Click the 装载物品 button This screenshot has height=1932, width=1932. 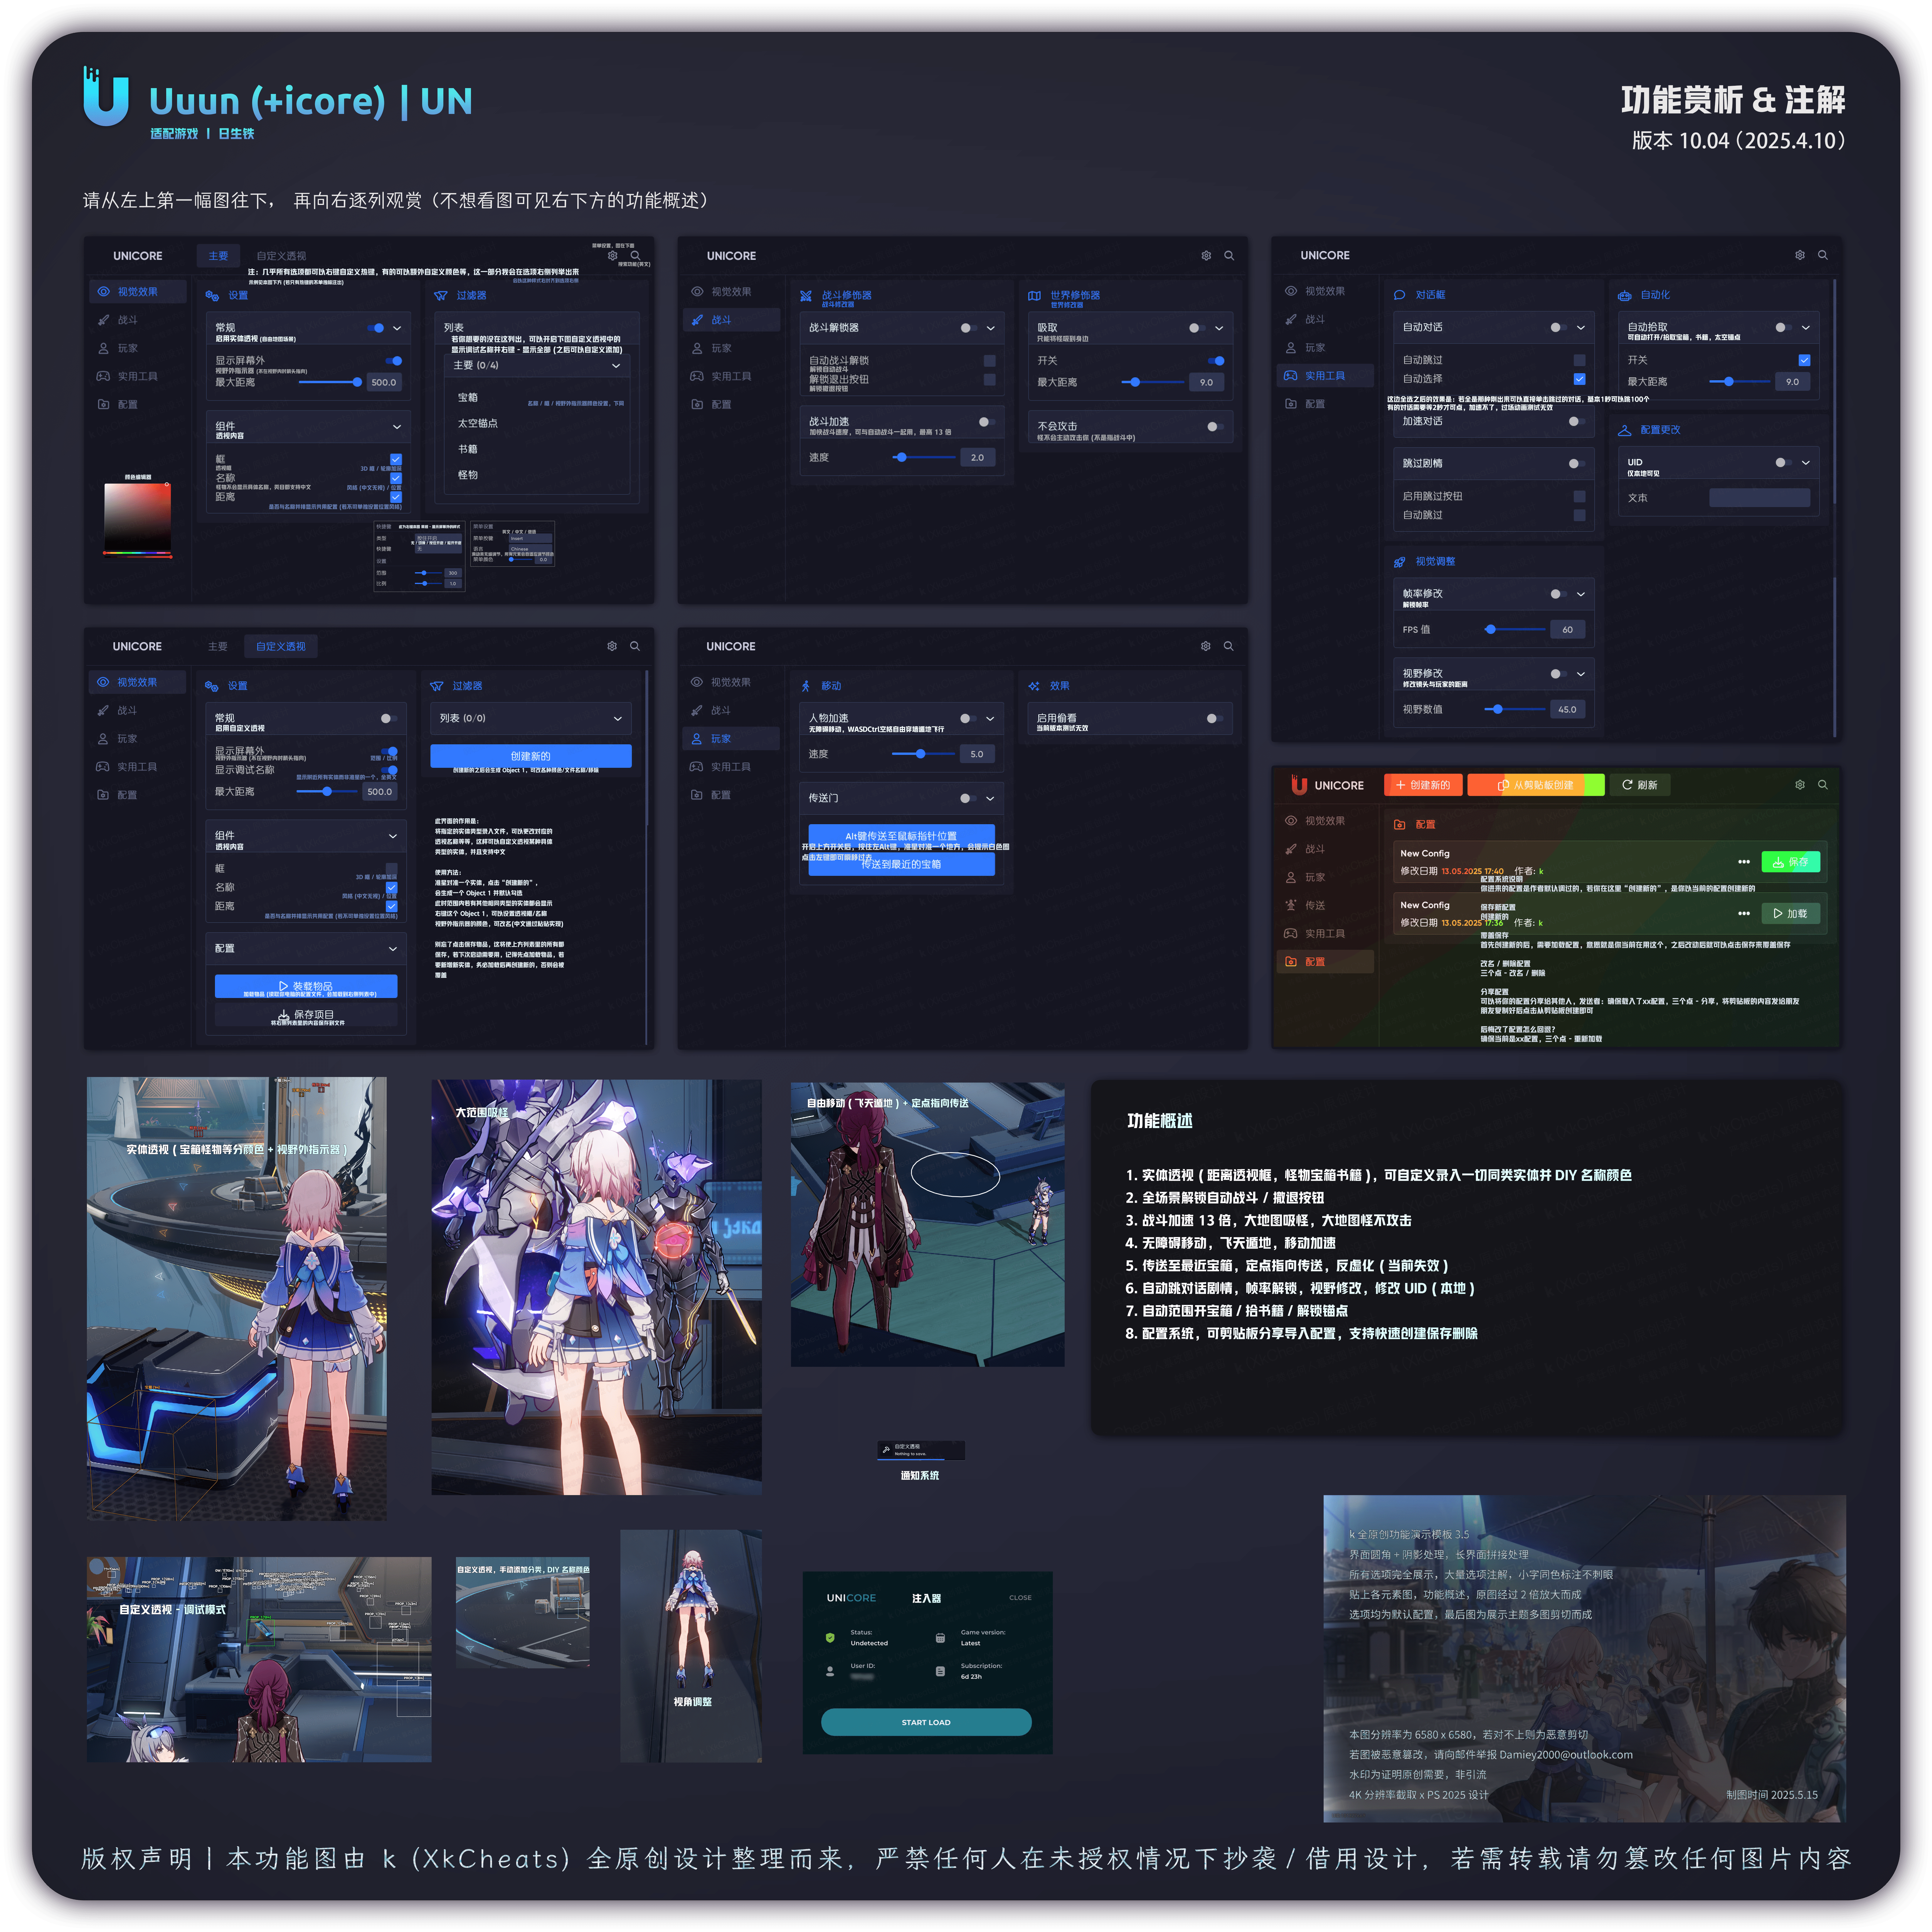(306, 986)
